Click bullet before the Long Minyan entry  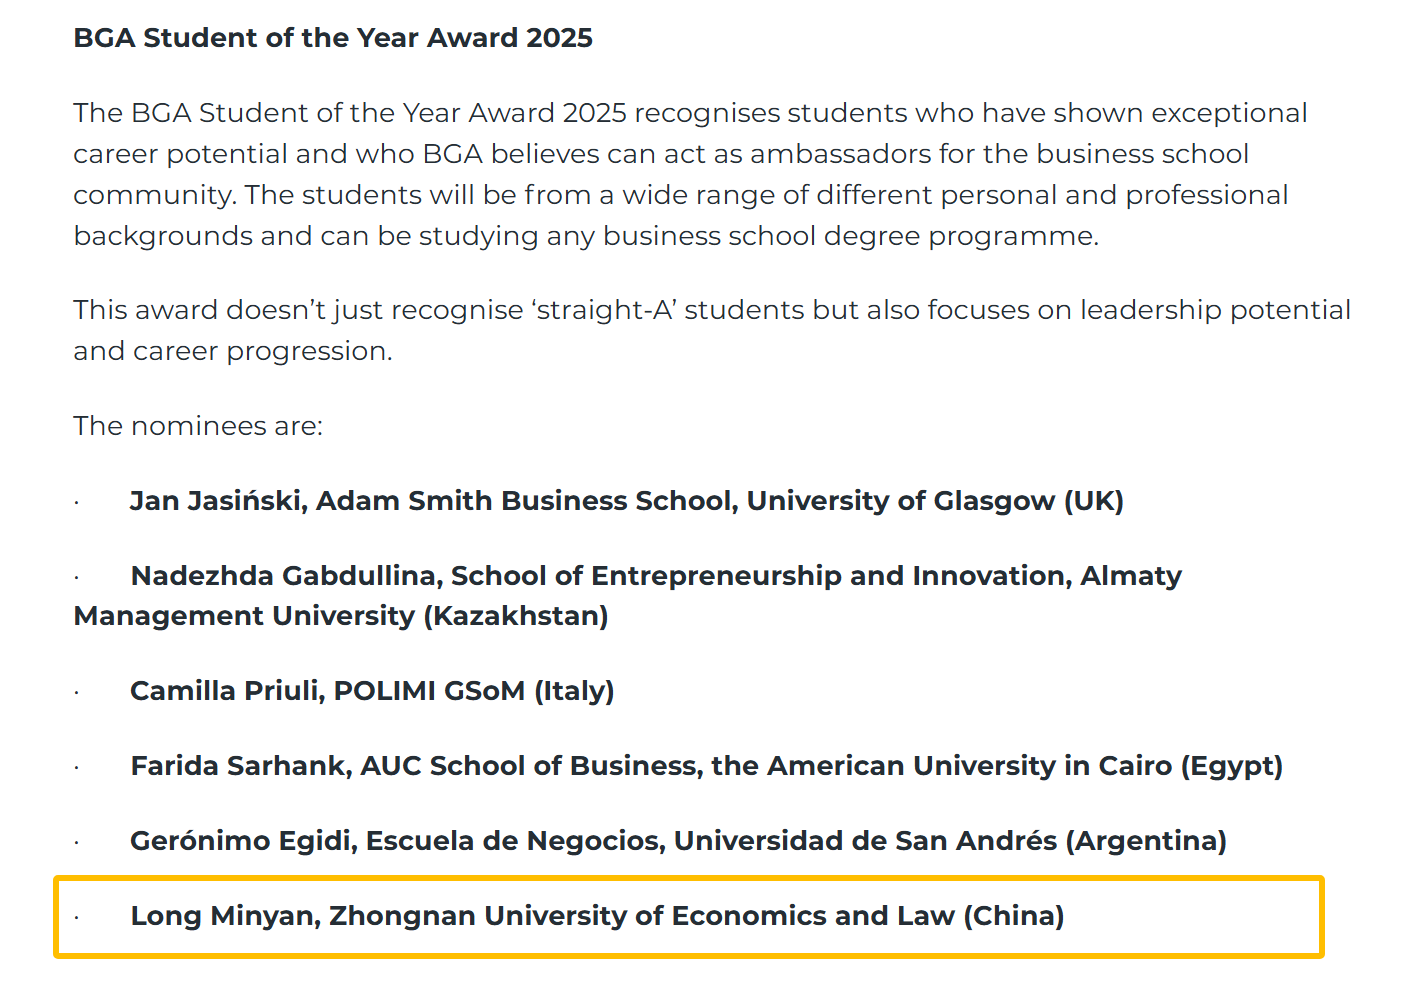[77, 917]
